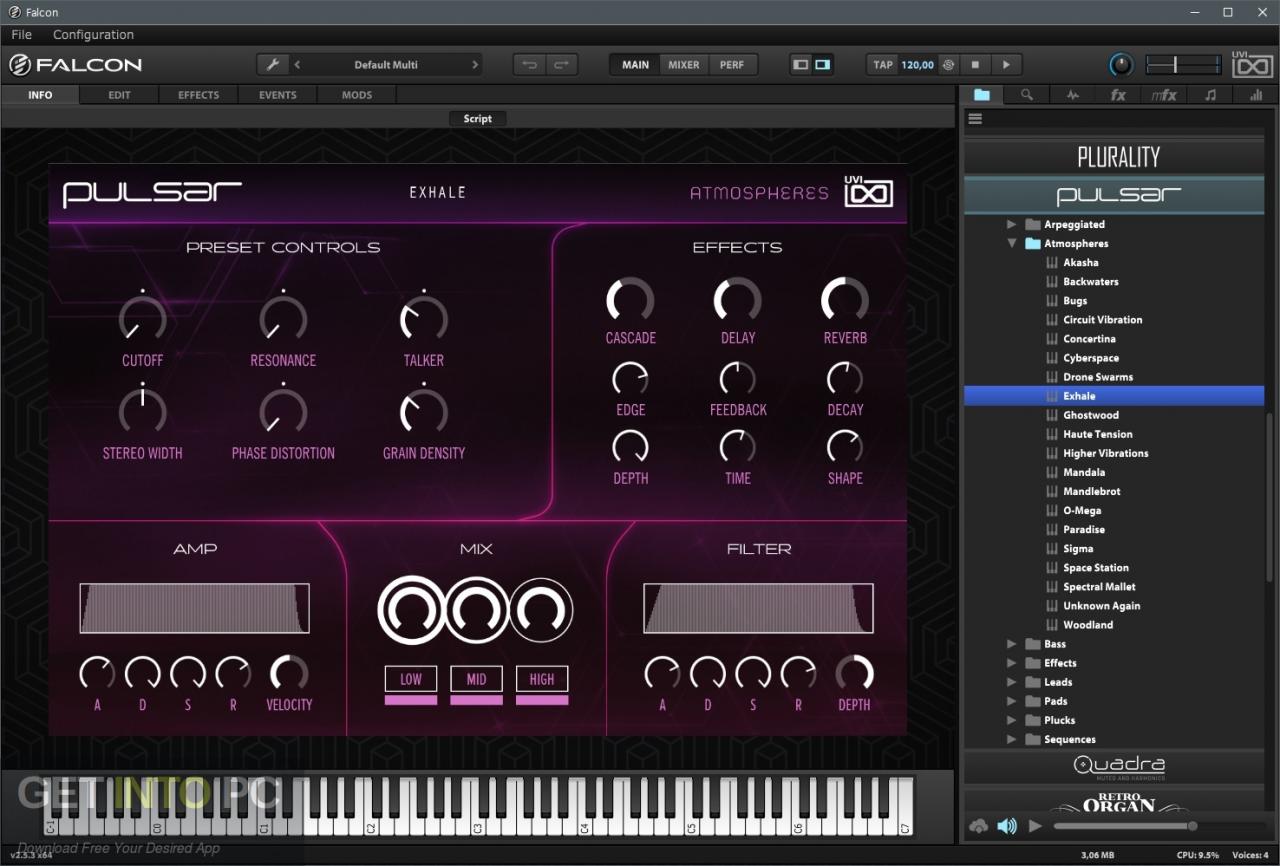Show the left sidebar panel layout icon
1280x866 pixels.
[800, 64]
